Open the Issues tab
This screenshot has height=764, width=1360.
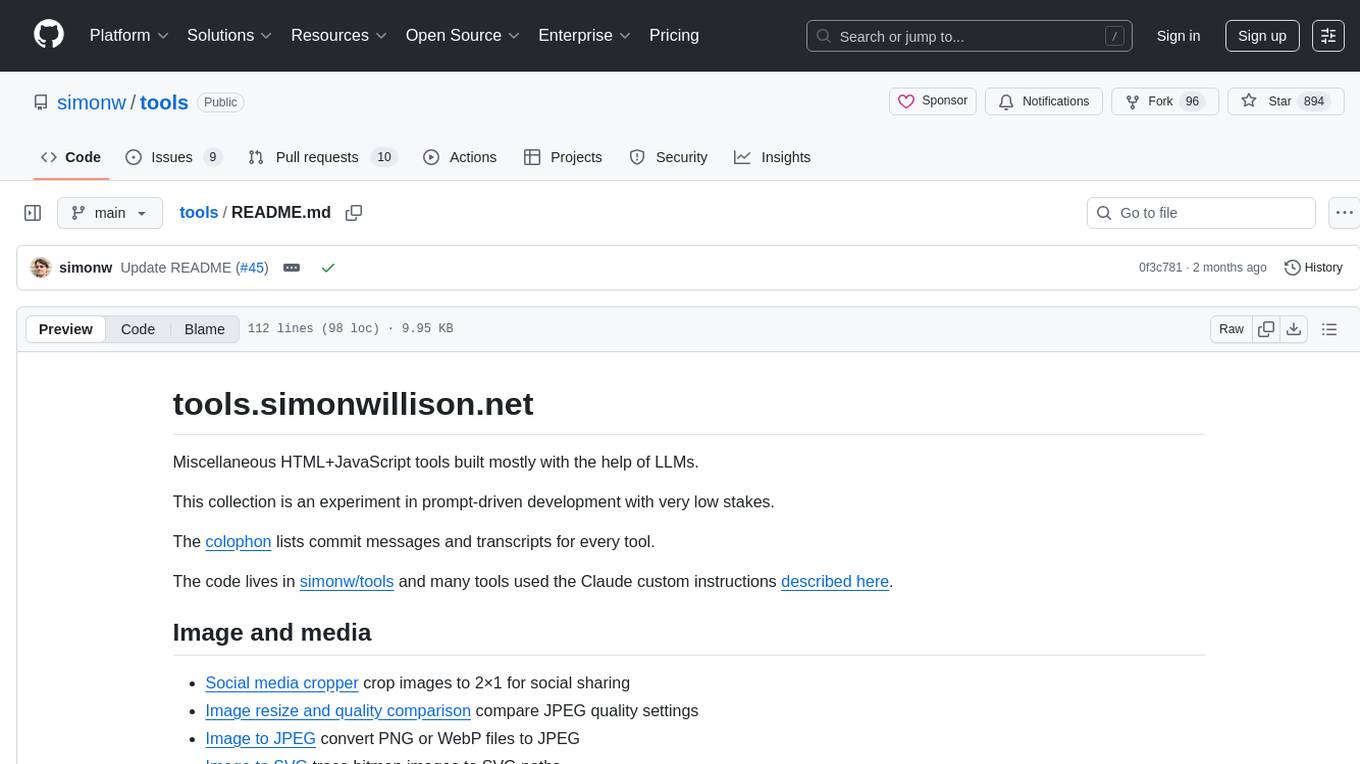173,157
